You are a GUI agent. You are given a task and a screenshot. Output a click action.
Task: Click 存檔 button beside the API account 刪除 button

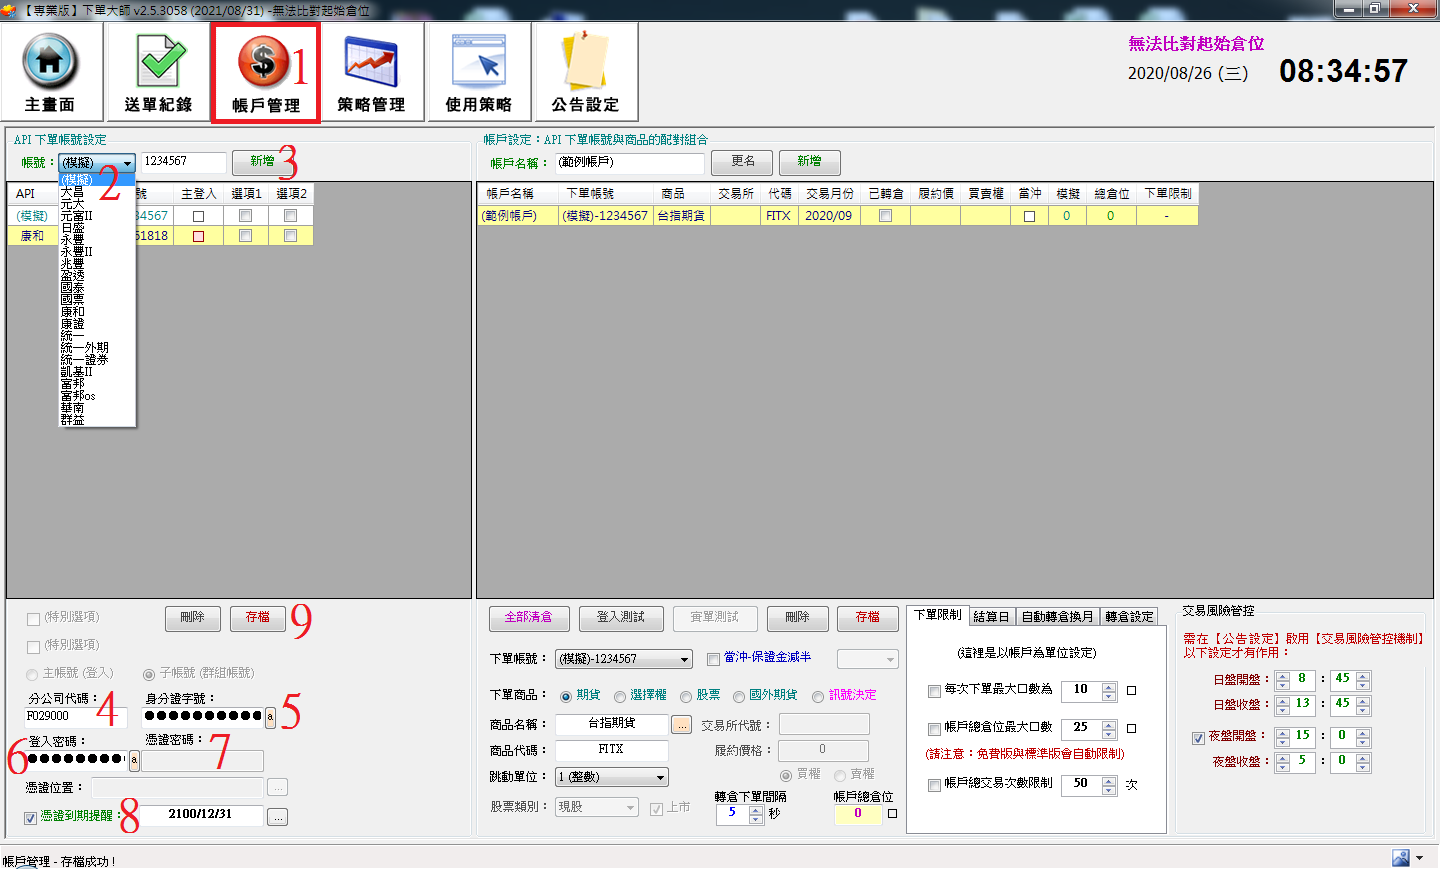point(257,618)
